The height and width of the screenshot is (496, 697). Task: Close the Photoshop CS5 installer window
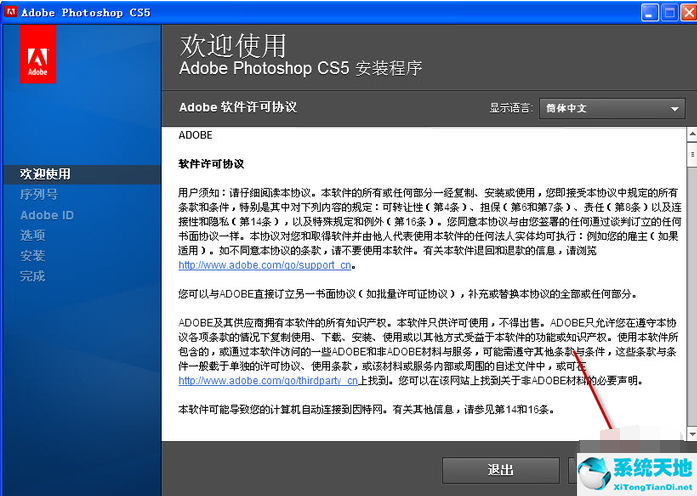pyautogui.click(x=689, y=12)
